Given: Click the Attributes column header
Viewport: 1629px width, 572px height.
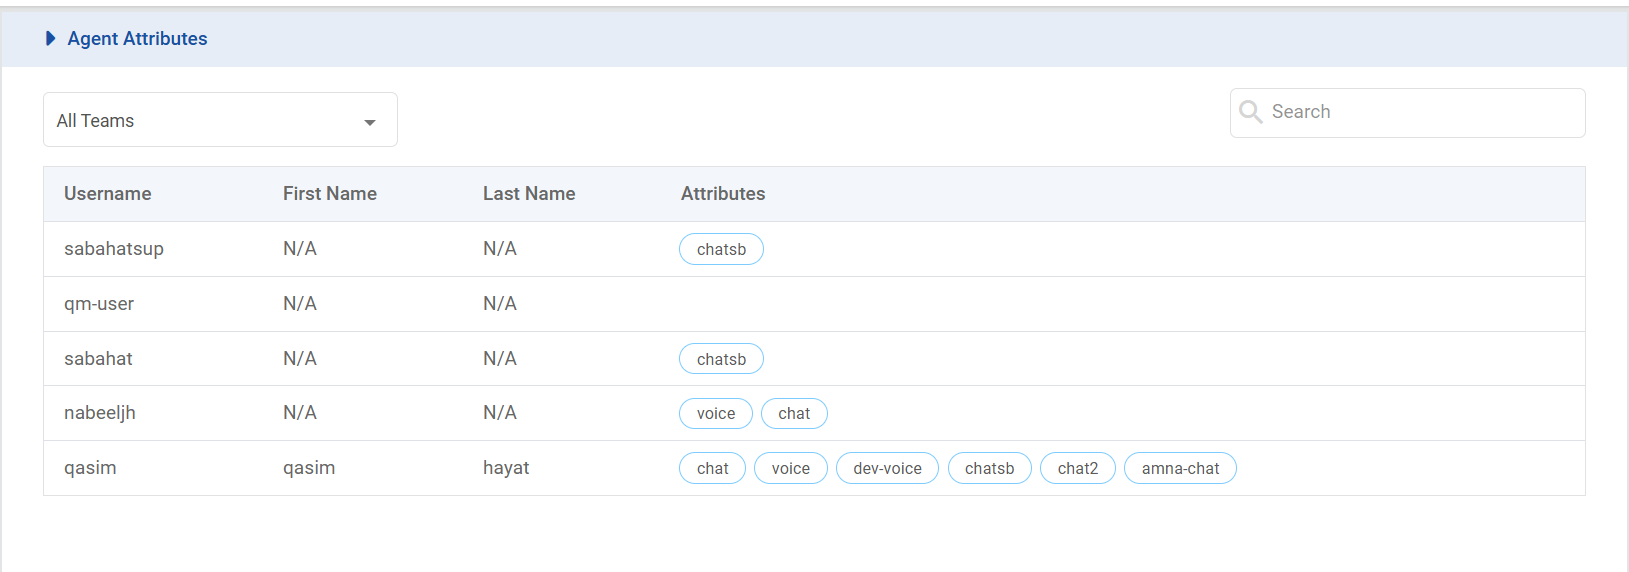Looking at the screenshot, I should pyautogui.click(x=723, y=194).
